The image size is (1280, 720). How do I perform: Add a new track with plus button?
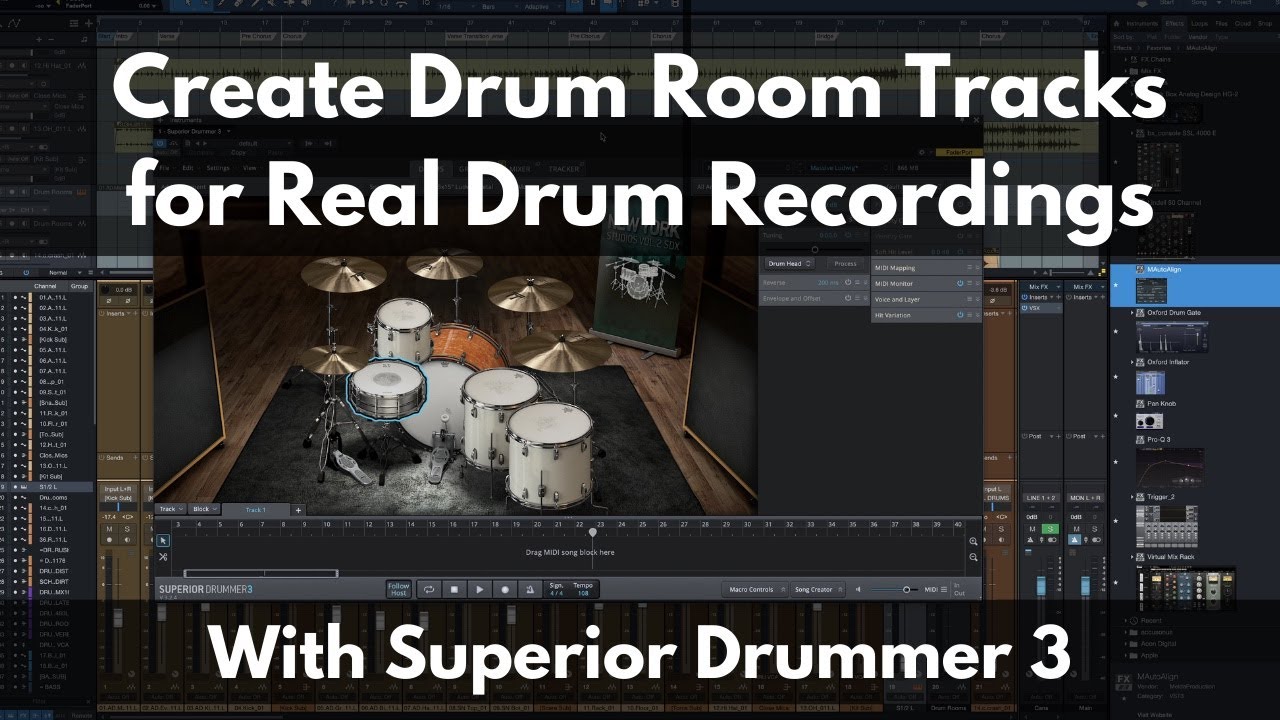click(x=297, y=510)
